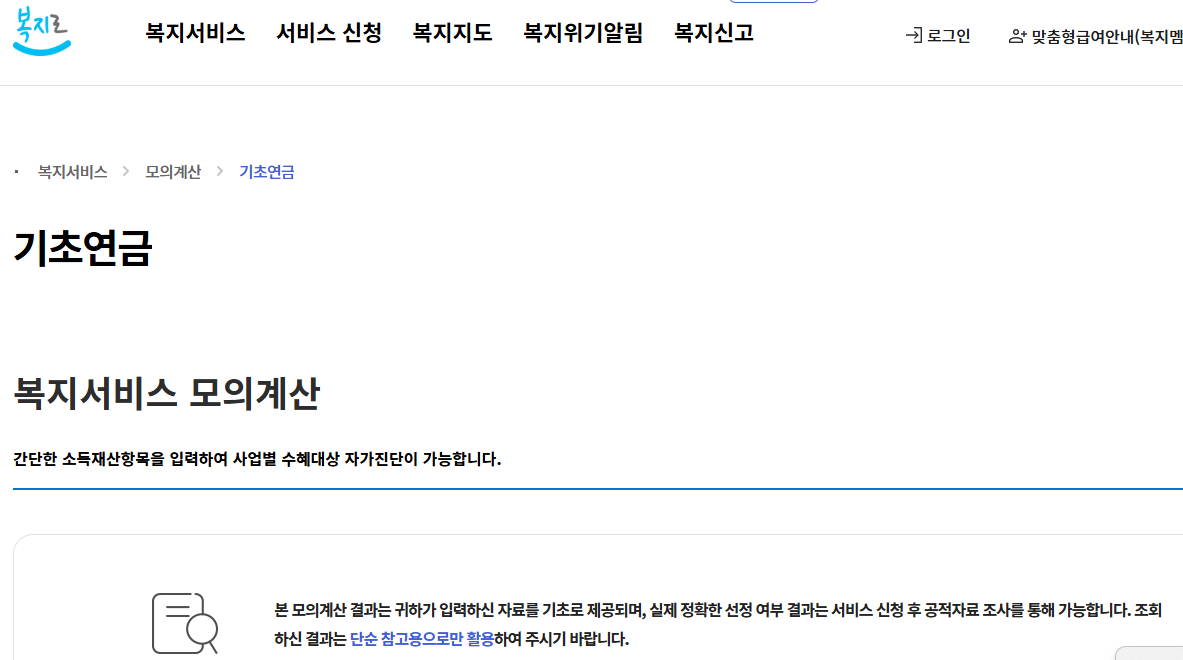
Task: Click the person-plus icon beside 맞춤형급여안내
Action: click(x=1016, y=34)
